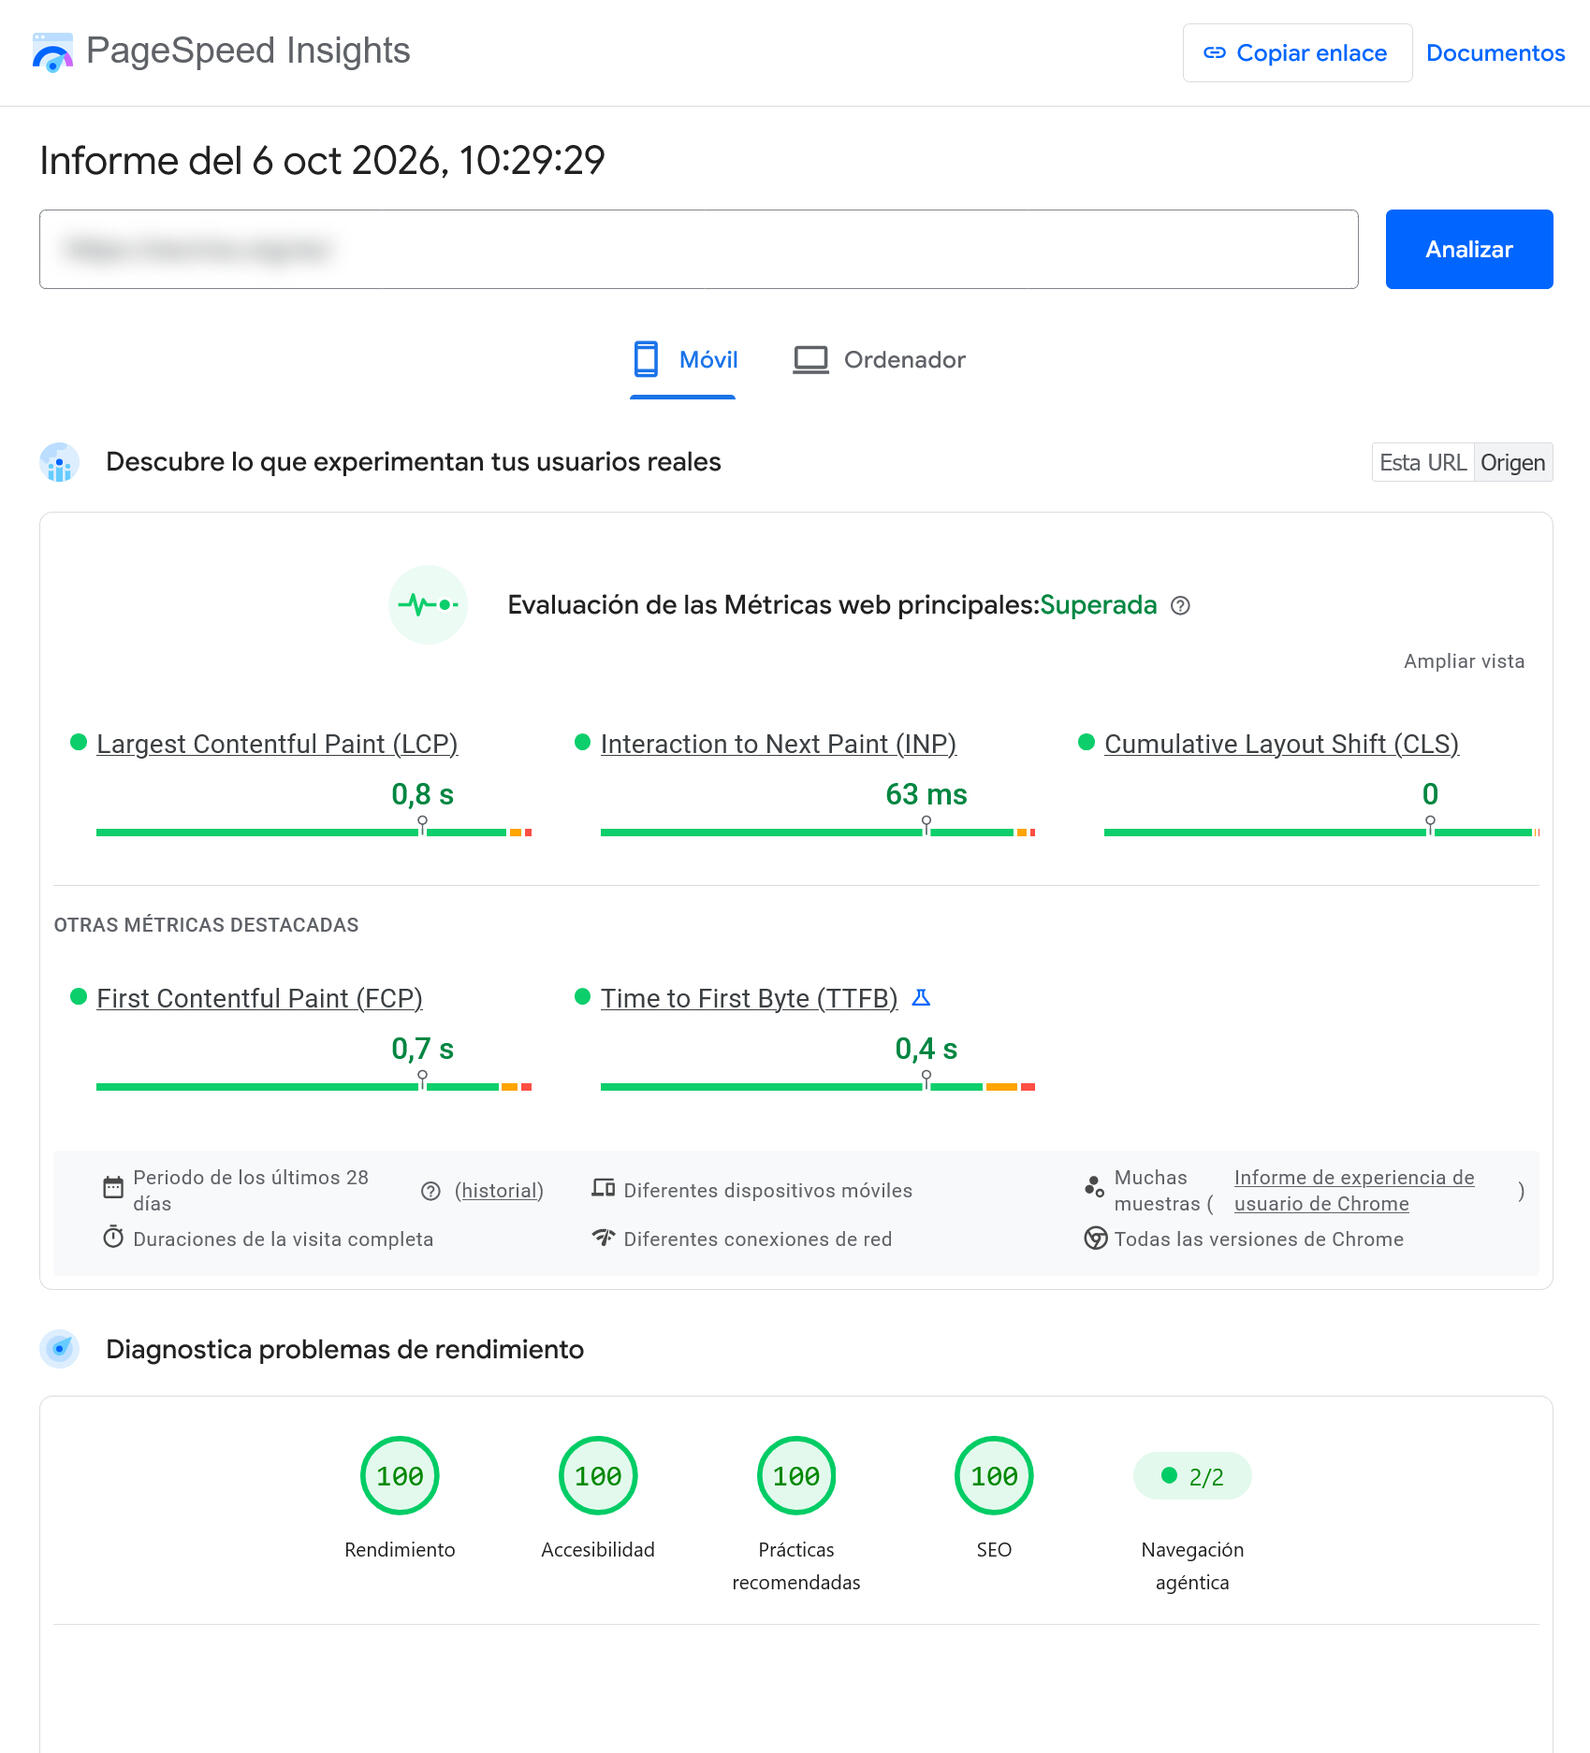Viewport: 1590px width, 1753px height.
Task: Click the LCP distribution bar marker
Action: (x=422, y=825)
